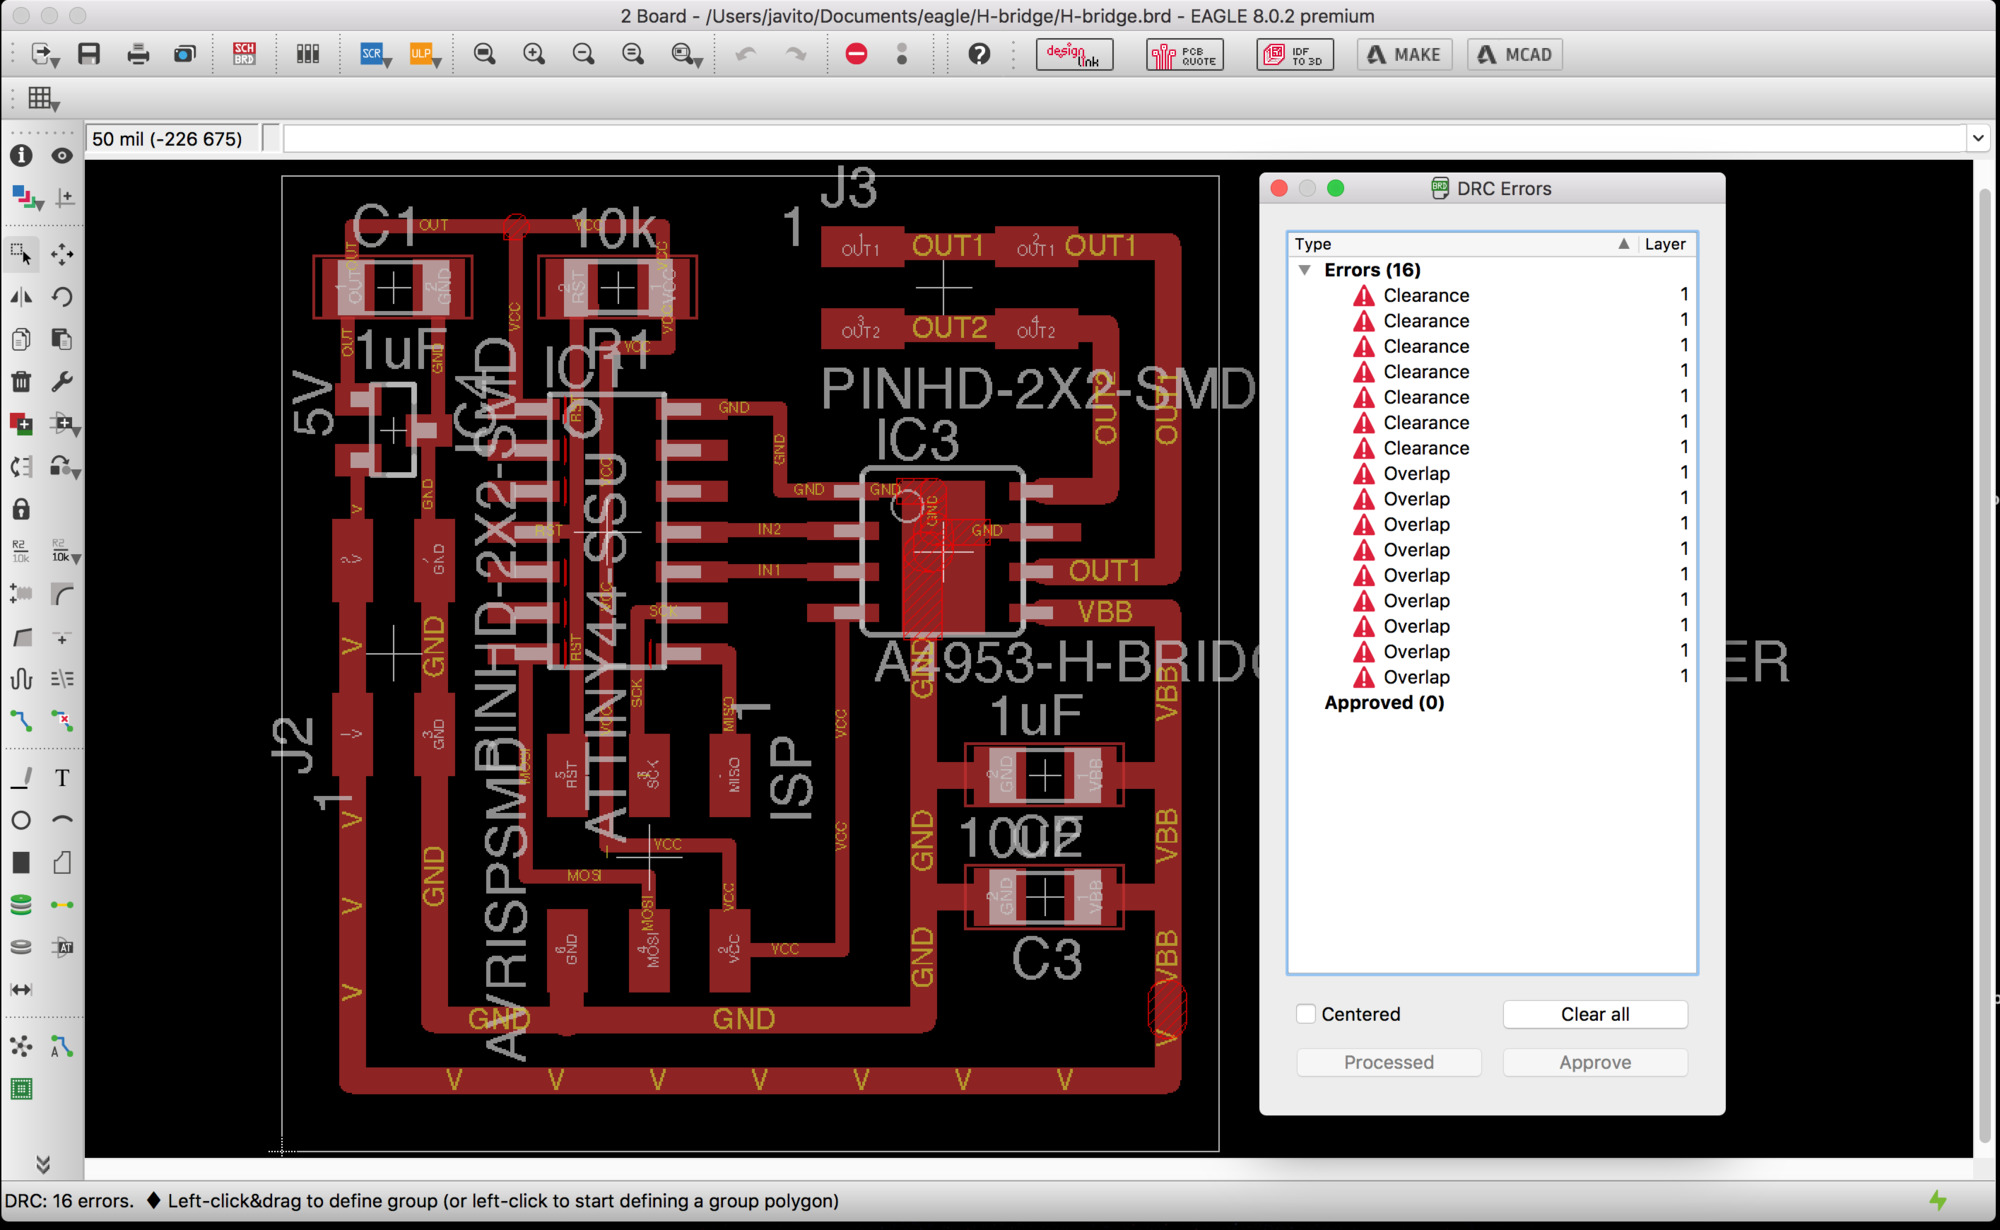Open Help question mark icon

pos(979,54)
